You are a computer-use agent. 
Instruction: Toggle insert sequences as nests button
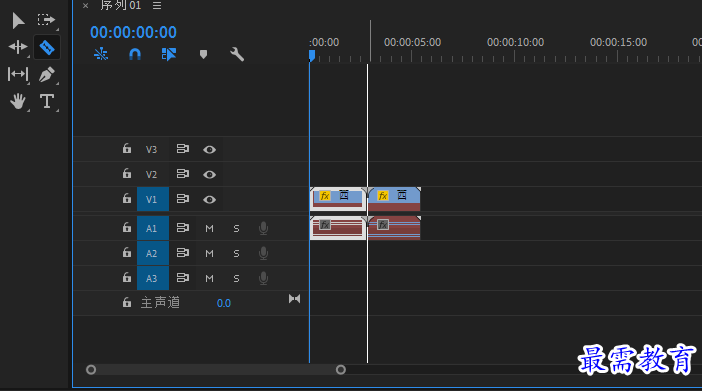pos(101,54)
